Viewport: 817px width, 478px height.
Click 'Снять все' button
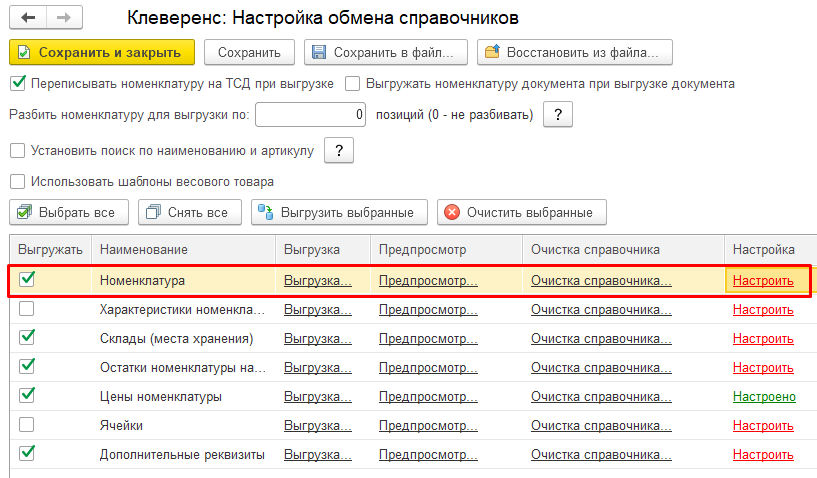click(x=190, y=213)
